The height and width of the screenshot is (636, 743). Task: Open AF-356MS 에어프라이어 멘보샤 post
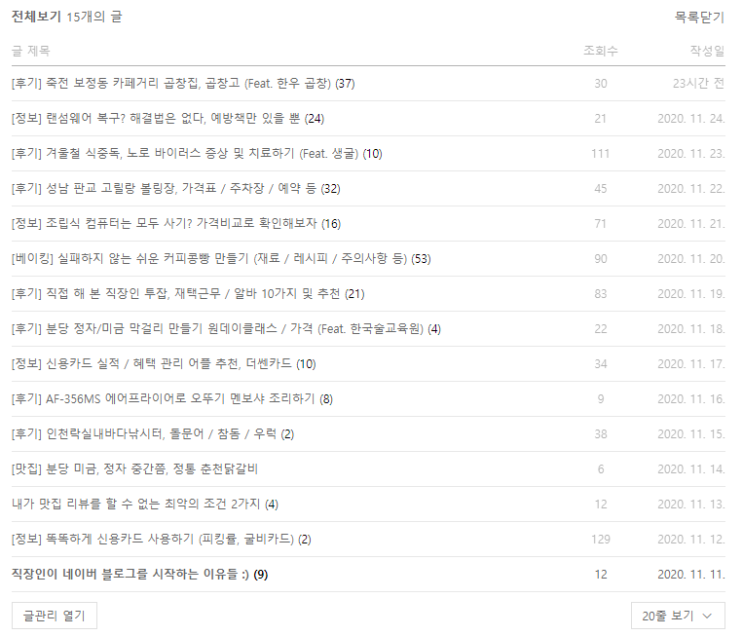pos(172,399)
